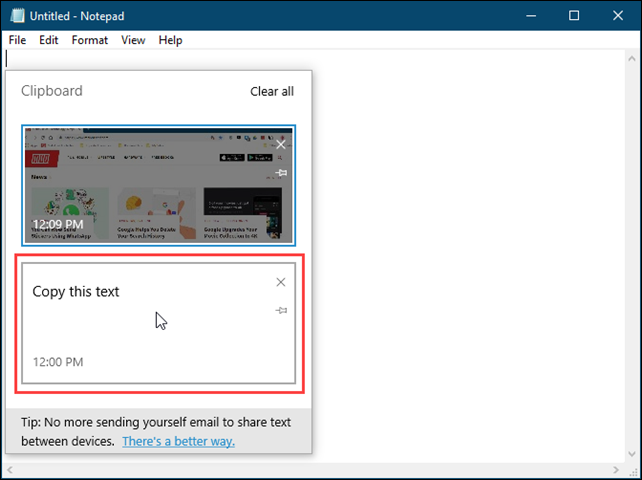Image resolution: width=642 pixels, height=480 pixels.
Task: Close the Notepad window
Action: coord(617,16)
